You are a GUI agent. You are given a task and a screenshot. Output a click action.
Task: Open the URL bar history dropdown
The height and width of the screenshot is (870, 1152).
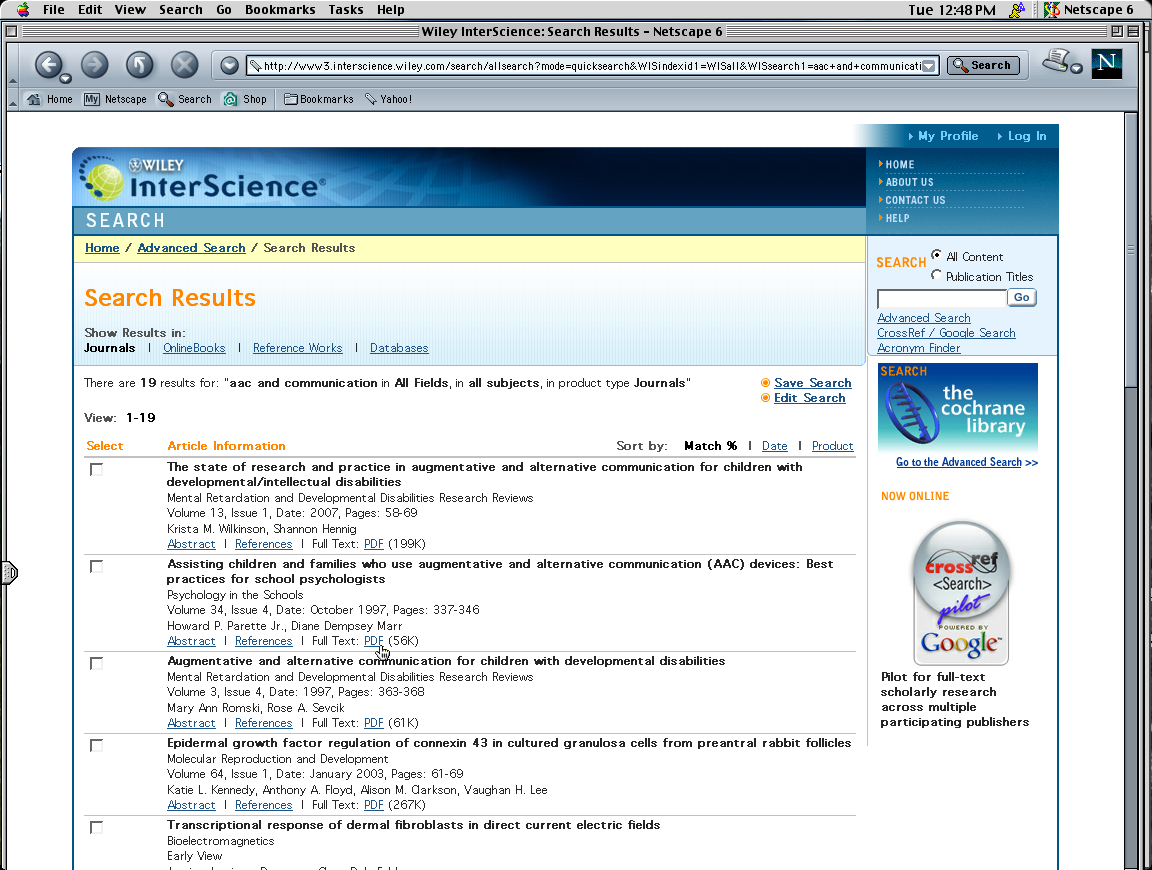929,66
